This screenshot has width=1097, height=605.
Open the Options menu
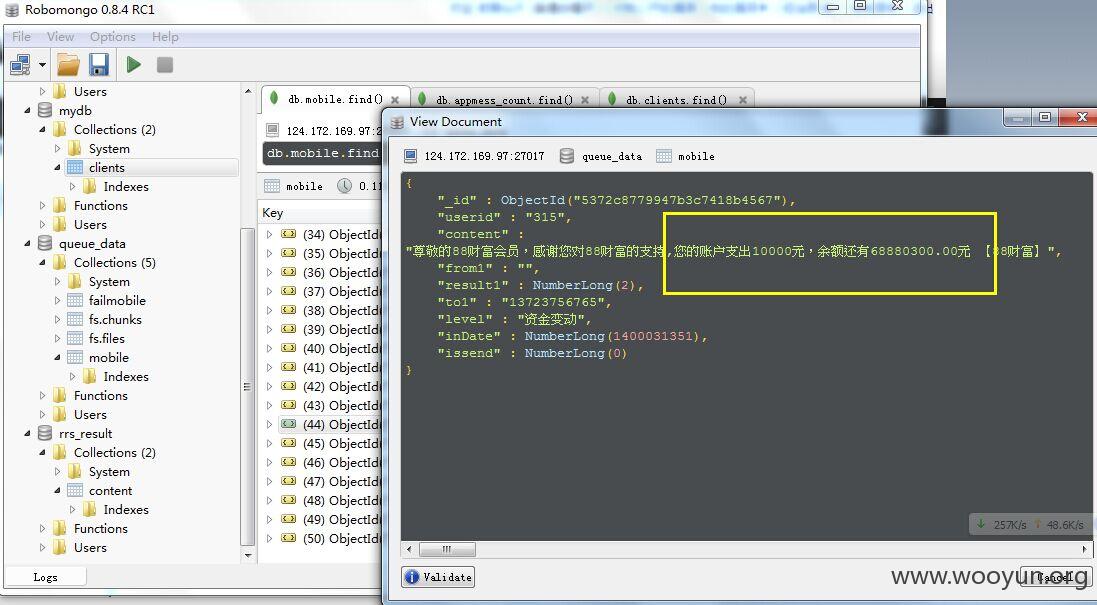pyautogui.click(x=113, y=36)
